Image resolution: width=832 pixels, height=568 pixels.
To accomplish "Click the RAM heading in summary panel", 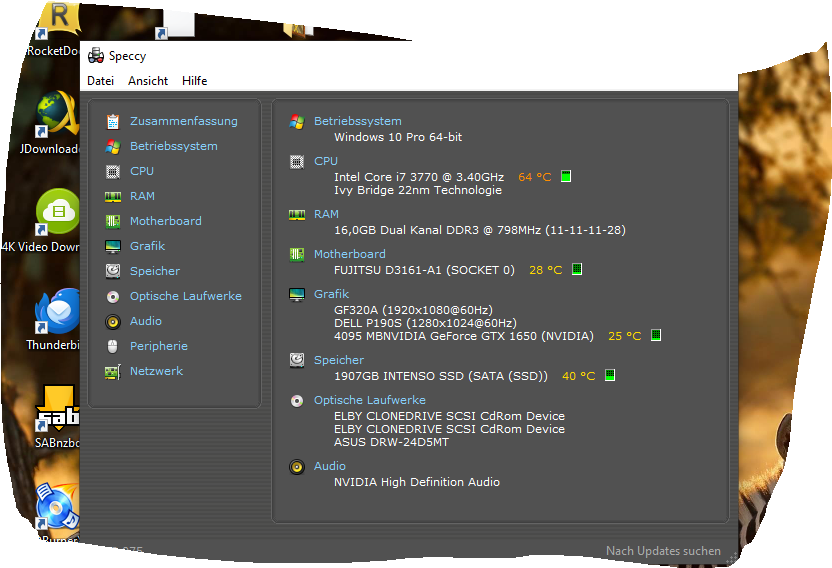I will pyautogui.click(x=326, y=214).
